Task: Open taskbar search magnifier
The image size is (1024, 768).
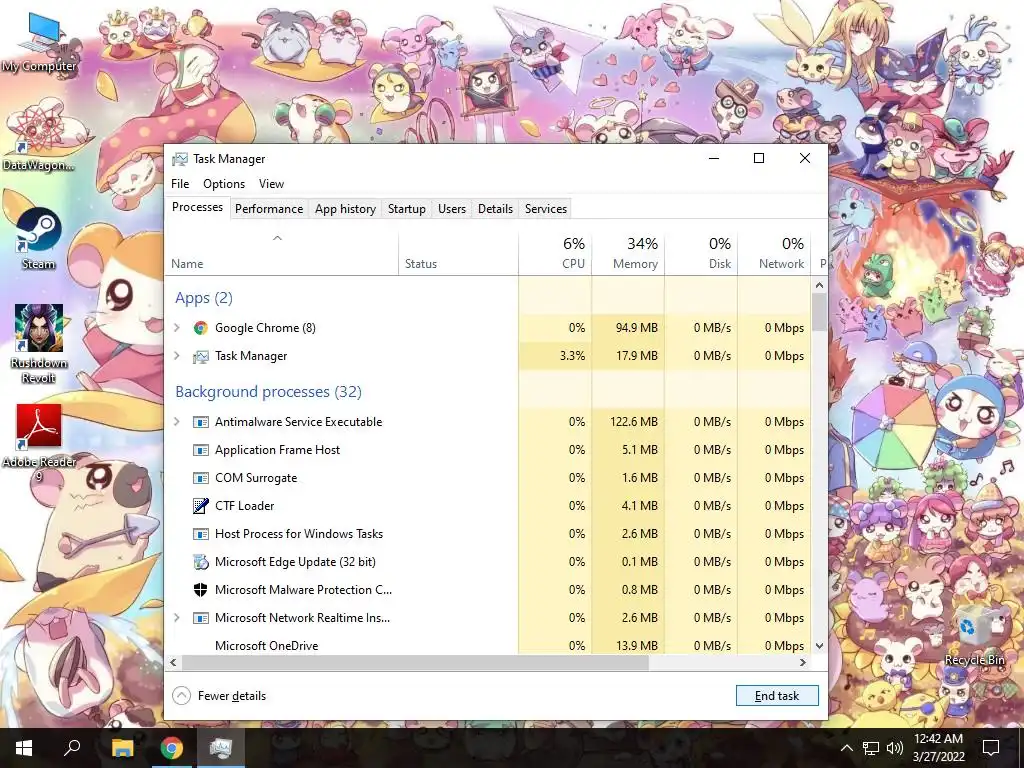Action: [72, 748]
